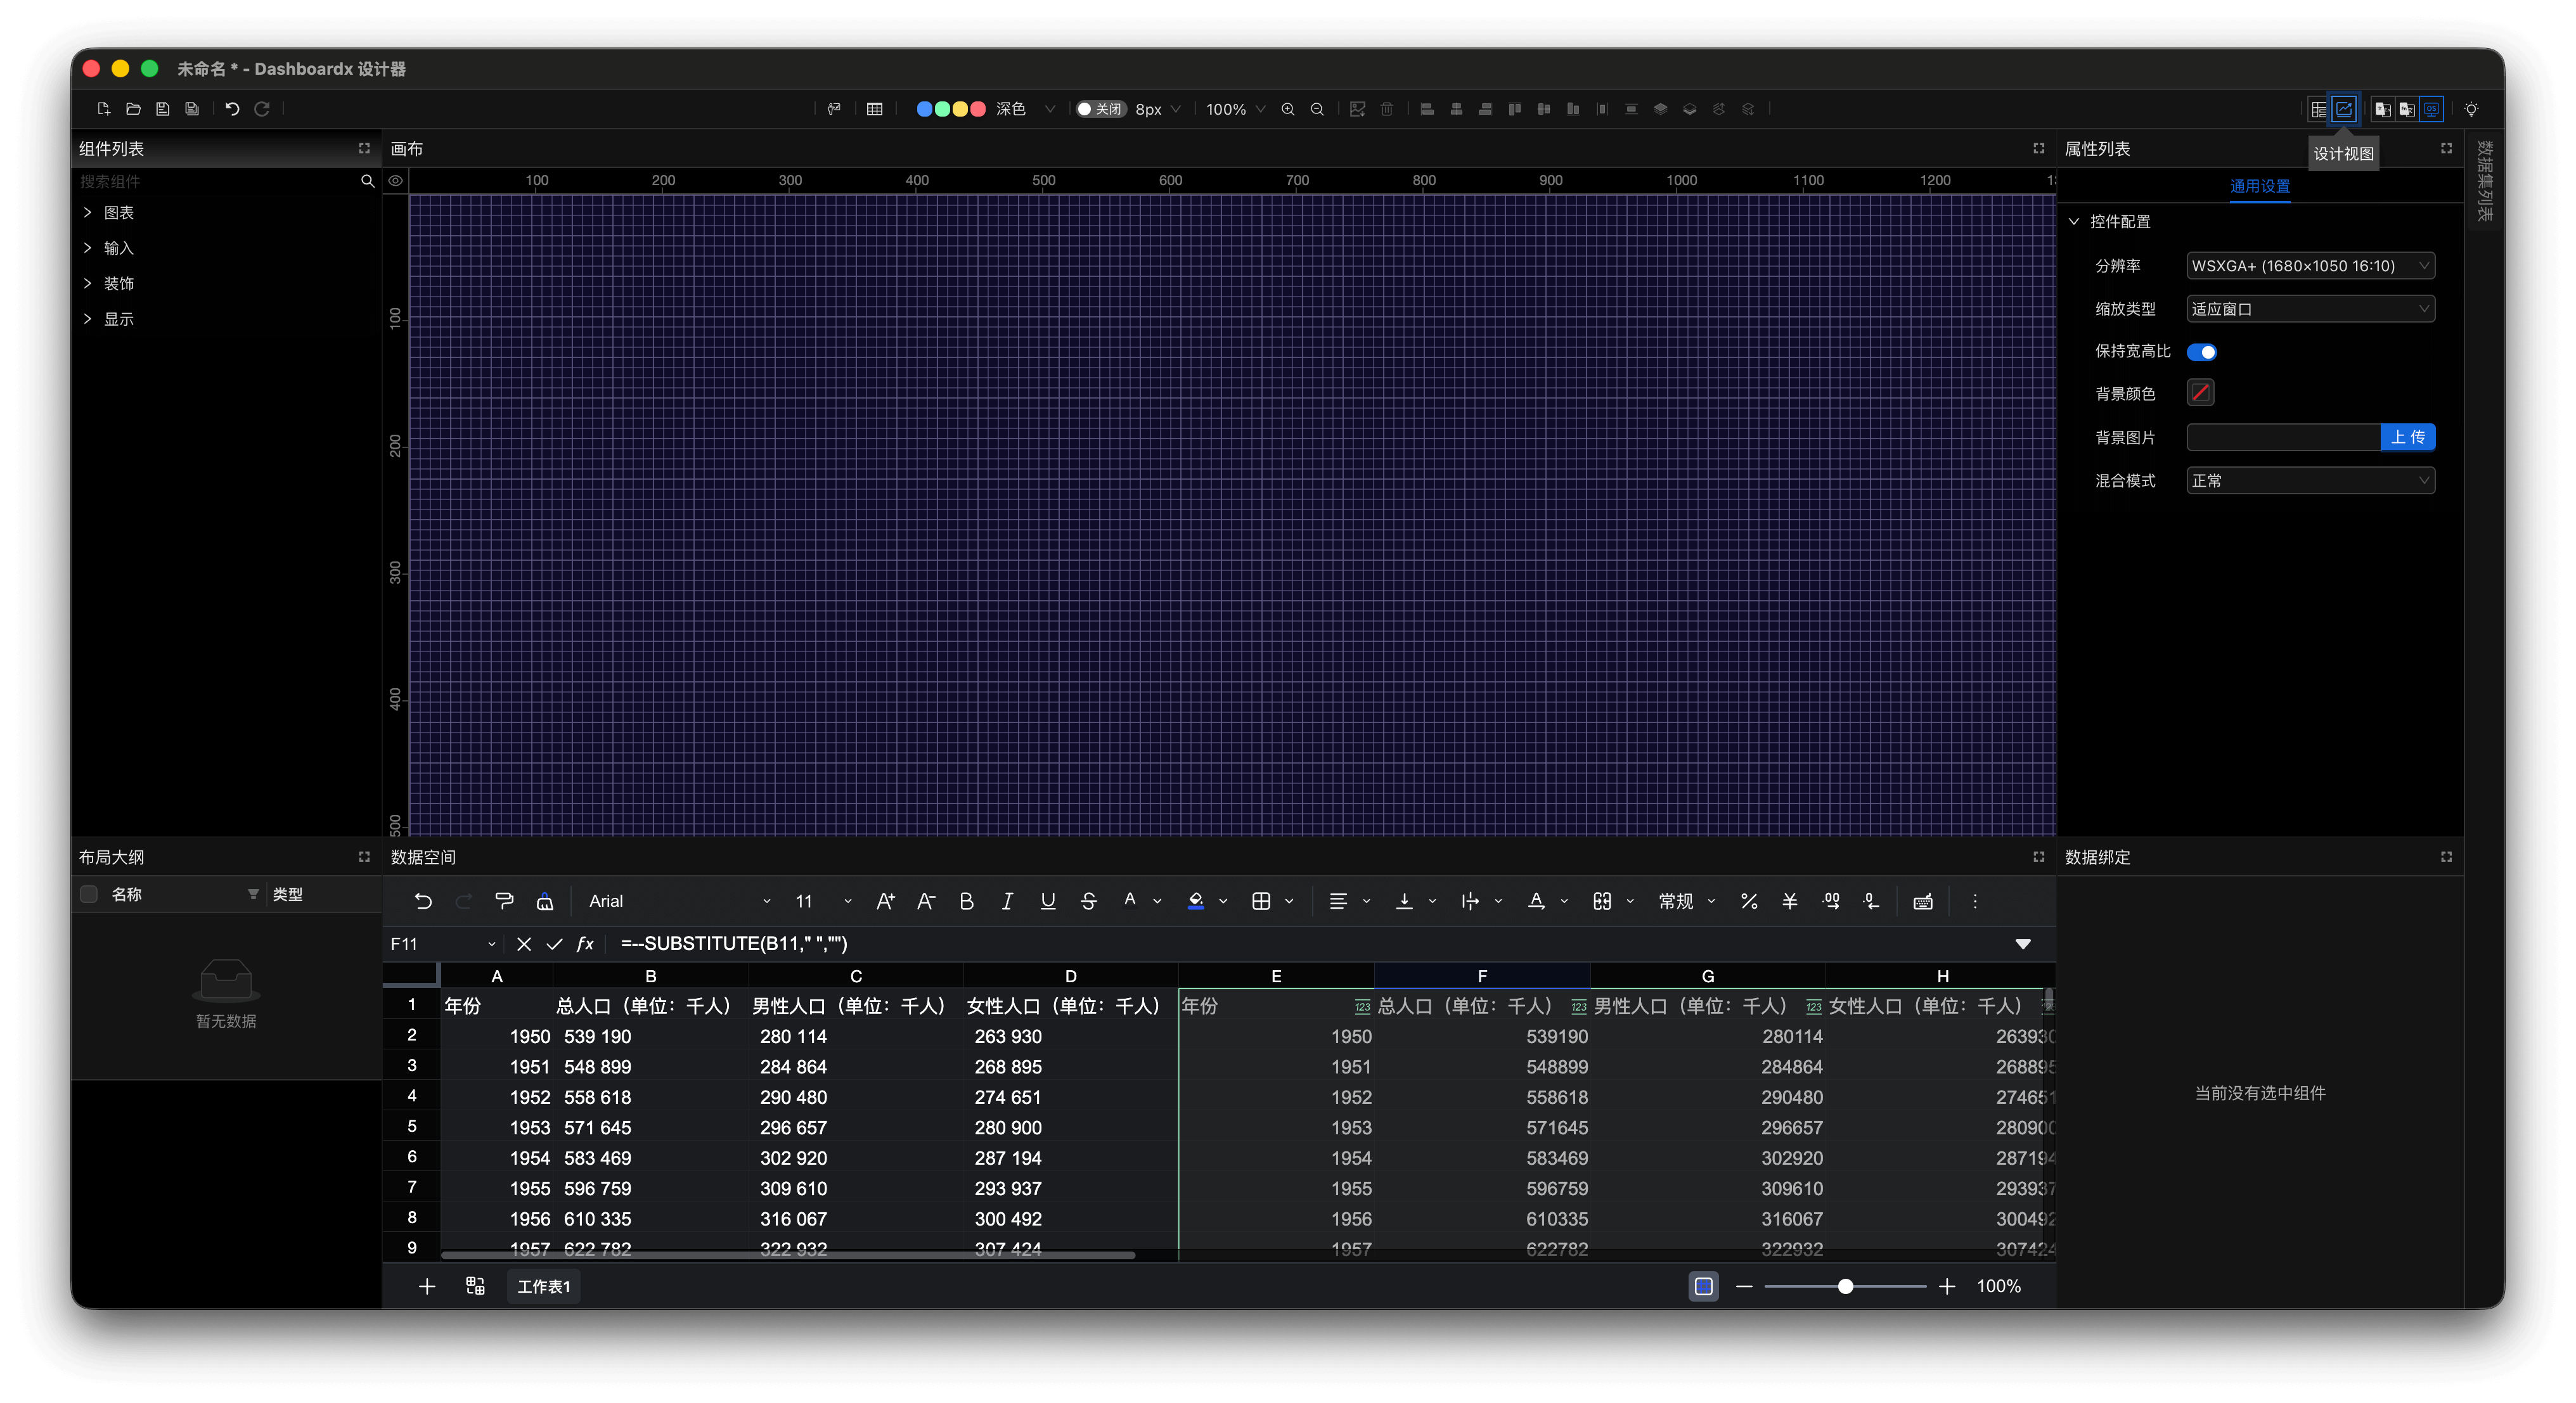2576x1403 pixels.
Task: Add a new worksheet with plus icon
Action: coord(427,1286)
